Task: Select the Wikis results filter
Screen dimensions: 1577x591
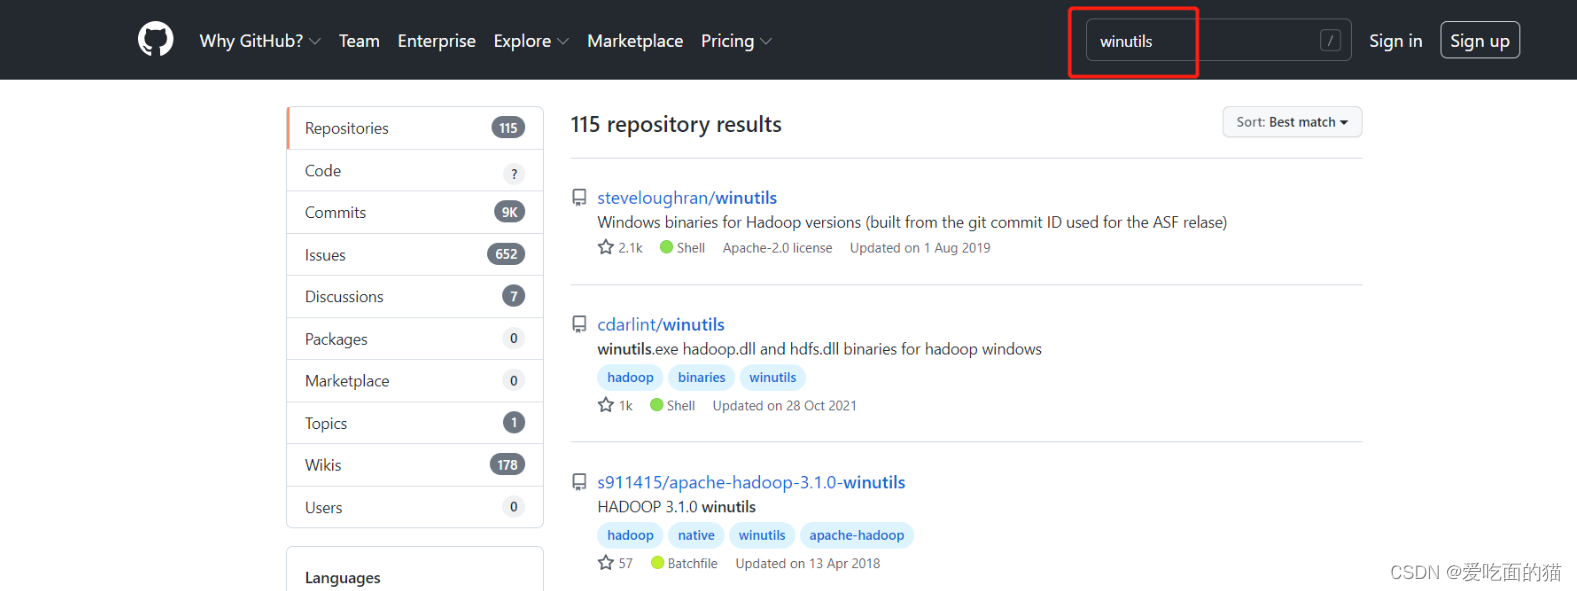Action: pos(415,465)
